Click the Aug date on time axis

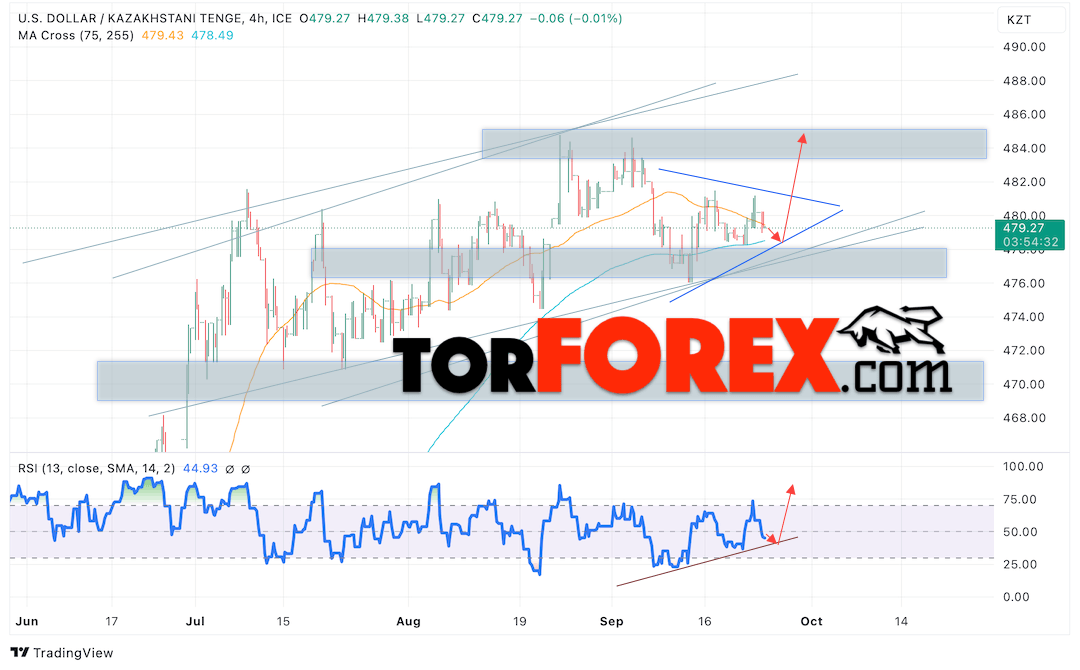point(408,621)
